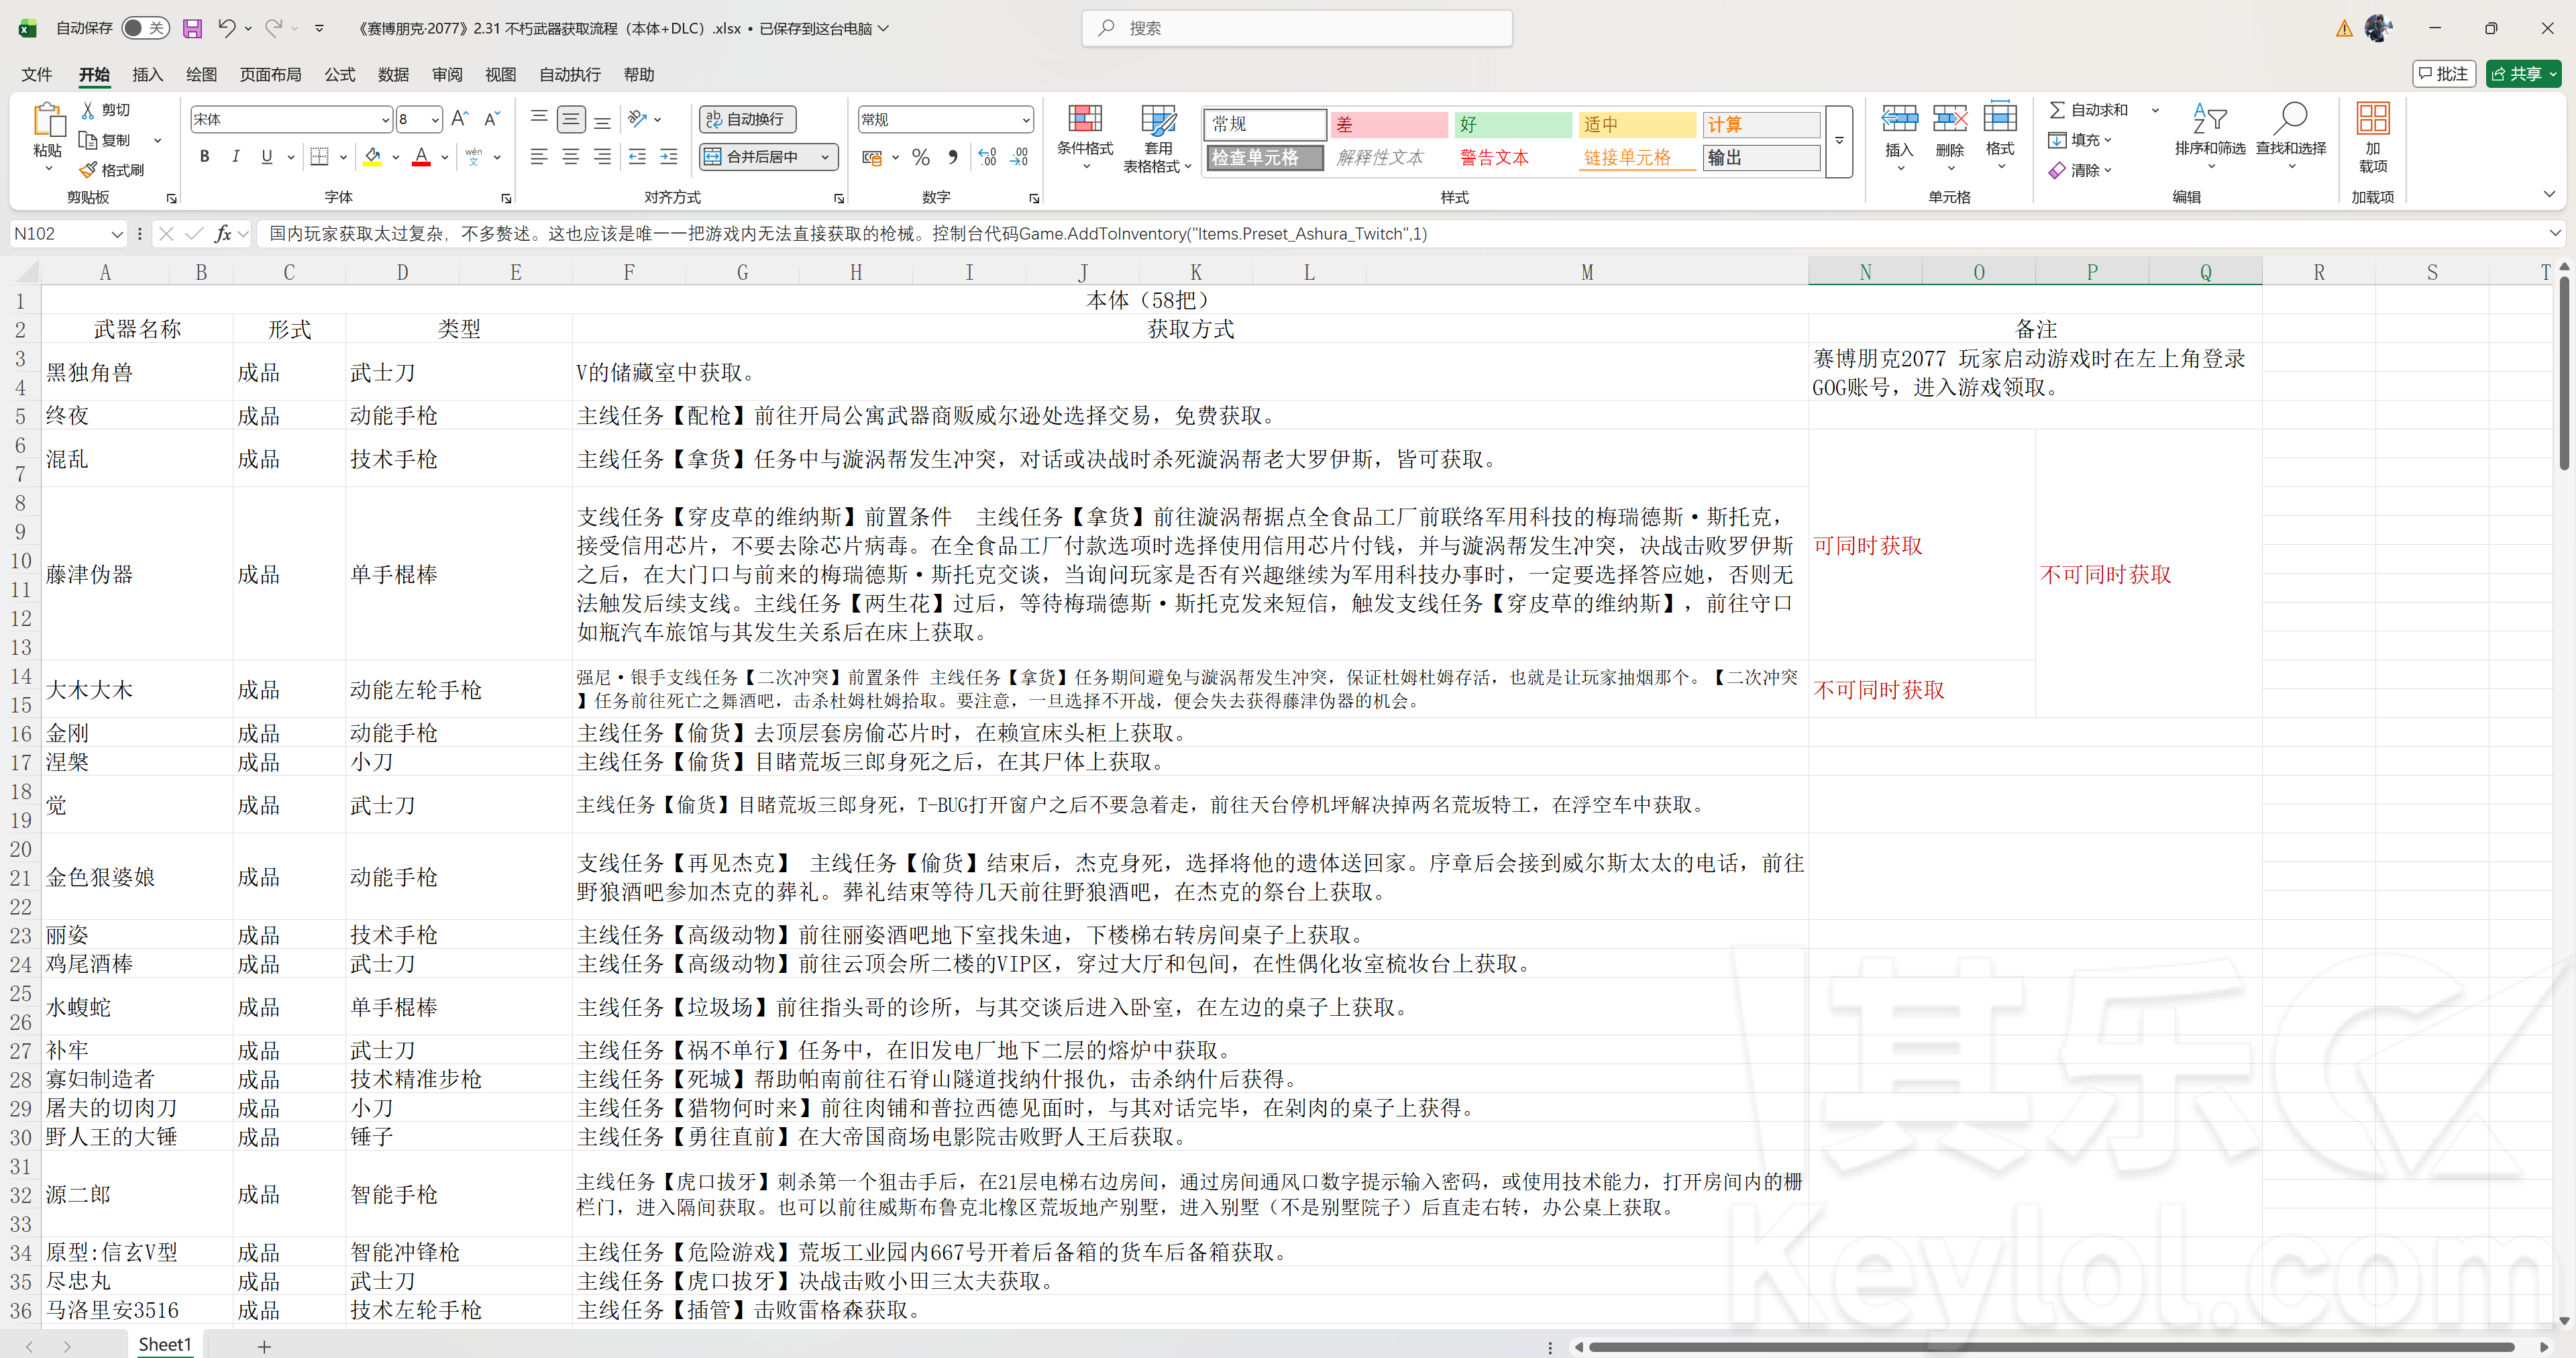Click the 共享 (Share) button

click(2518, 74)
